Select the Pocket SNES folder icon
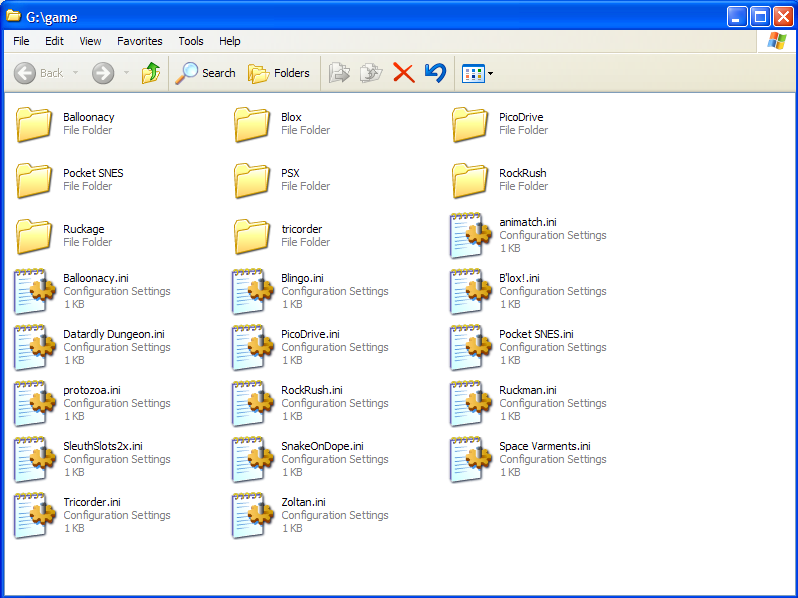 34,180
